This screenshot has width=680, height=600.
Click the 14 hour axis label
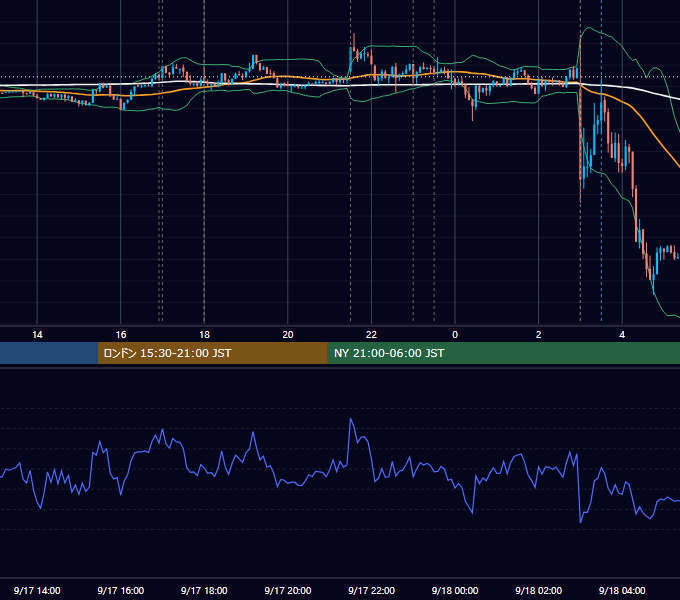tap(37, 335)
